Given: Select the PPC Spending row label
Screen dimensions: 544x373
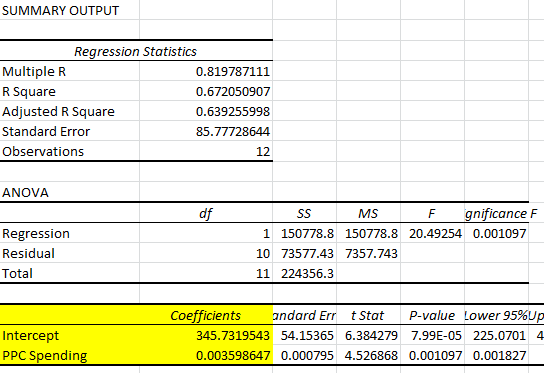Looking at the screenshot, I should (69, 355).
